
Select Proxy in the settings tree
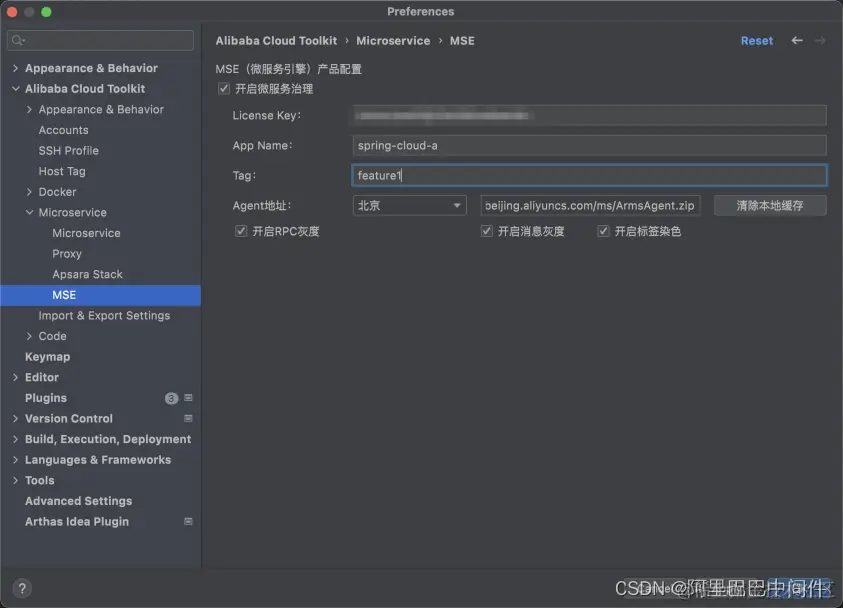[x=67, y=254]
